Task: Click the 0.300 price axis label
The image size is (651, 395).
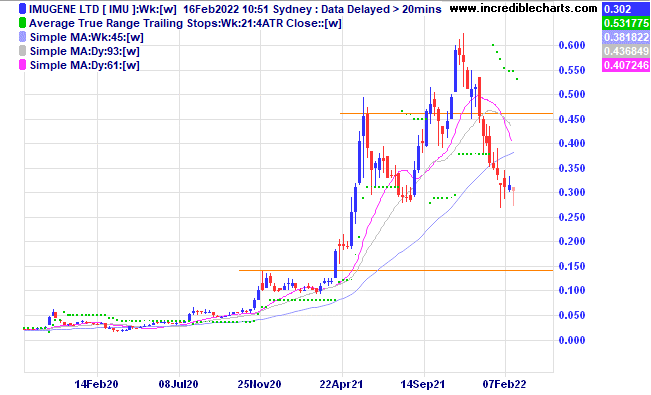Action: [x=572, y=192]
